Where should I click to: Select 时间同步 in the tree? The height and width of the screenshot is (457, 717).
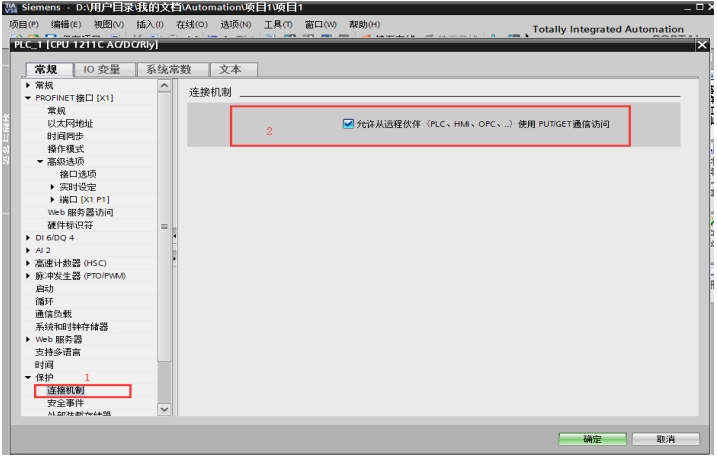(x=65, y=136)
